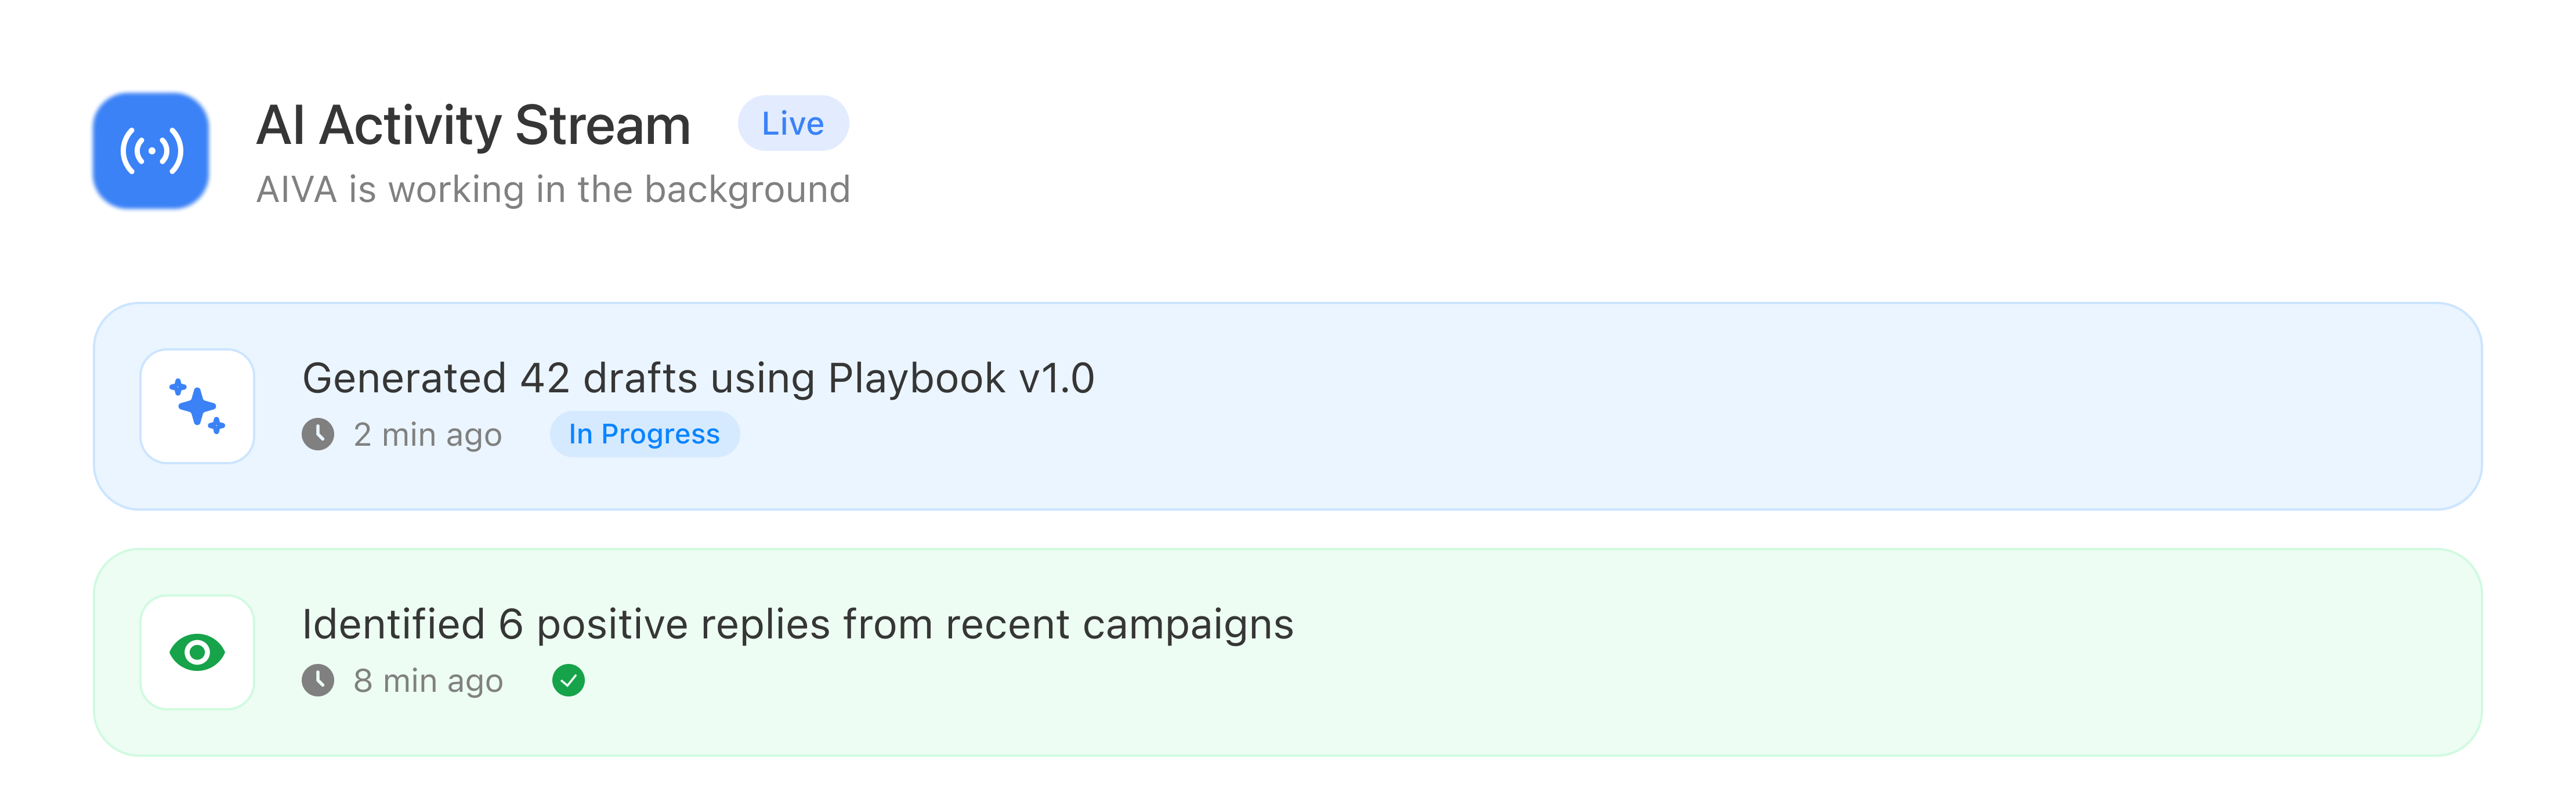Click the Playbook v1.0 mention
Image resolution: width=2576 pixels, height=787 pixels.
(x=961, y=379)
